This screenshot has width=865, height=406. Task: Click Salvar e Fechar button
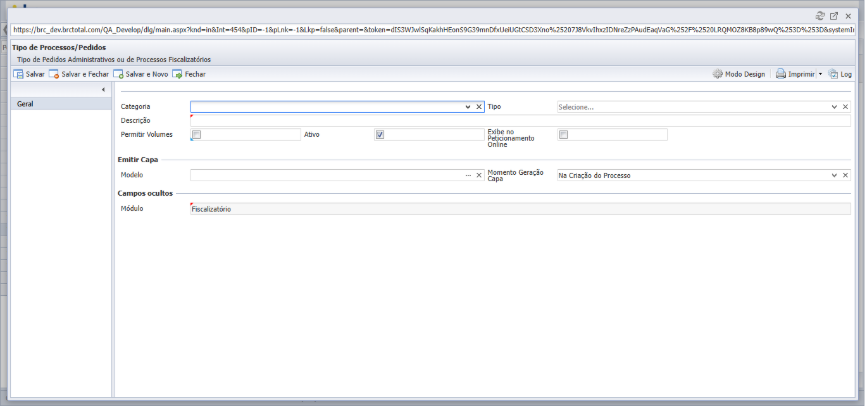coord(78,74)
